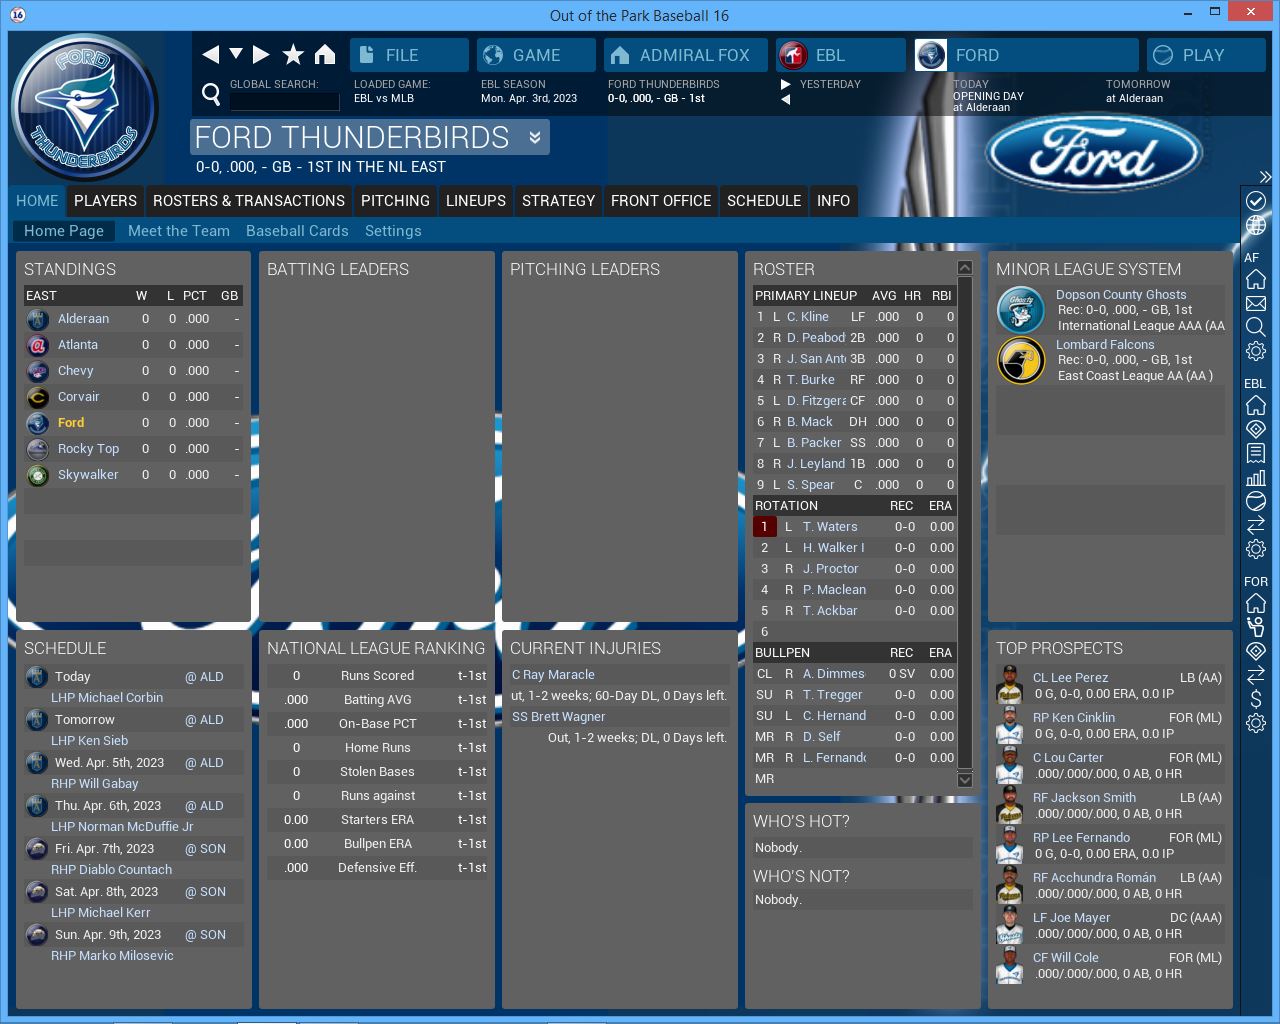Open prospect CL Lee Perez
This screenshot has width=1280, height=1024.
tap(1070, 678)
